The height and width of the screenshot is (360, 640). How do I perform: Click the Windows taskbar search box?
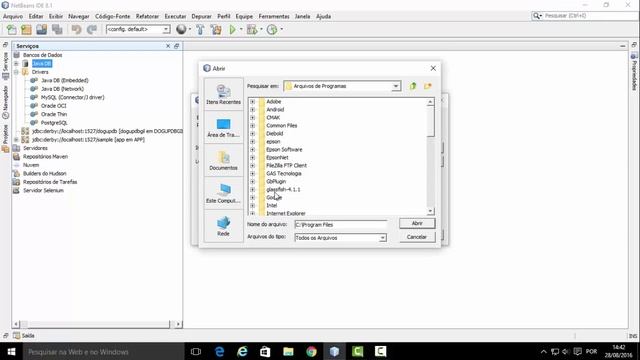tap(103, 351)
